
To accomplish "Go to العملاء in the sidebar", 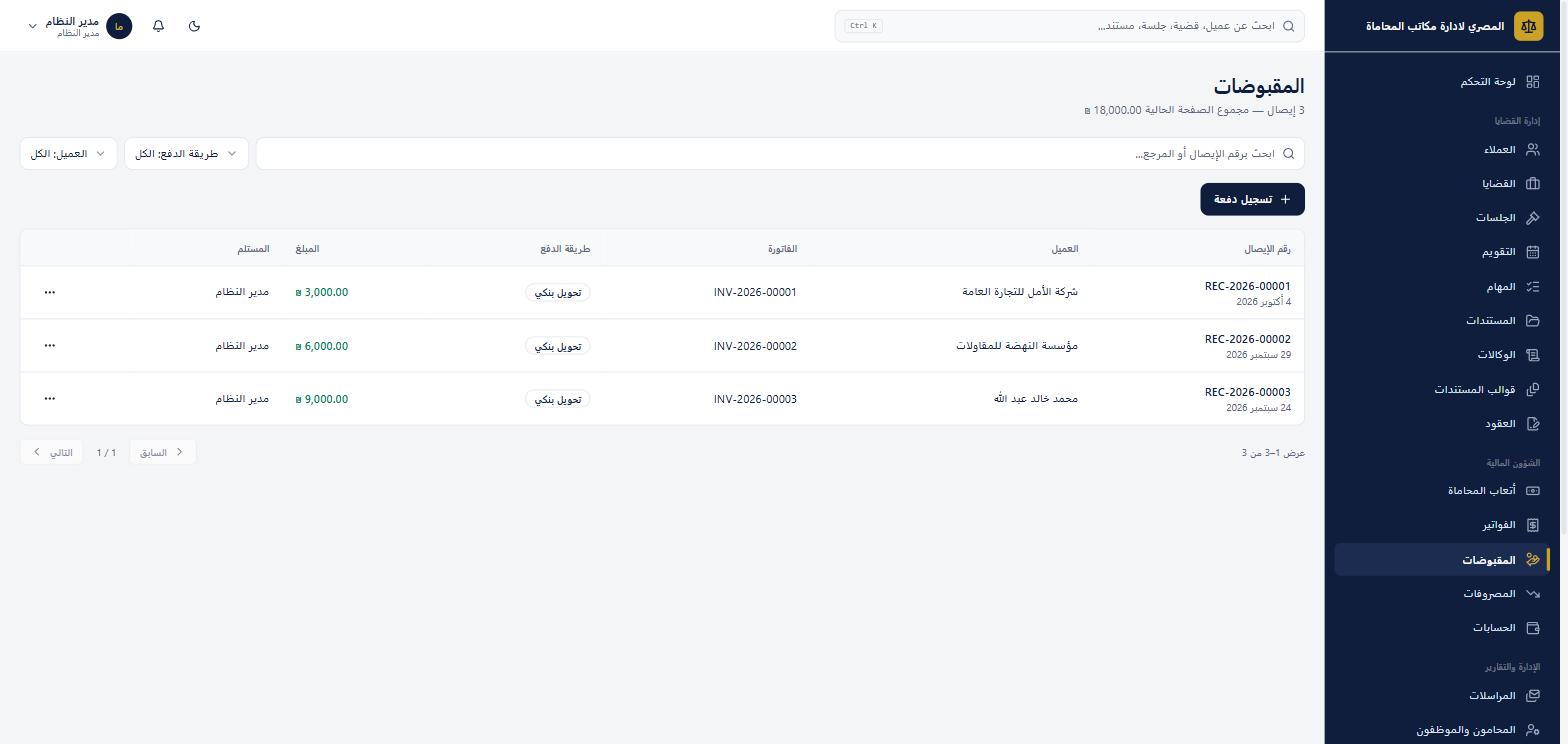I will (x=1442, y=150).
